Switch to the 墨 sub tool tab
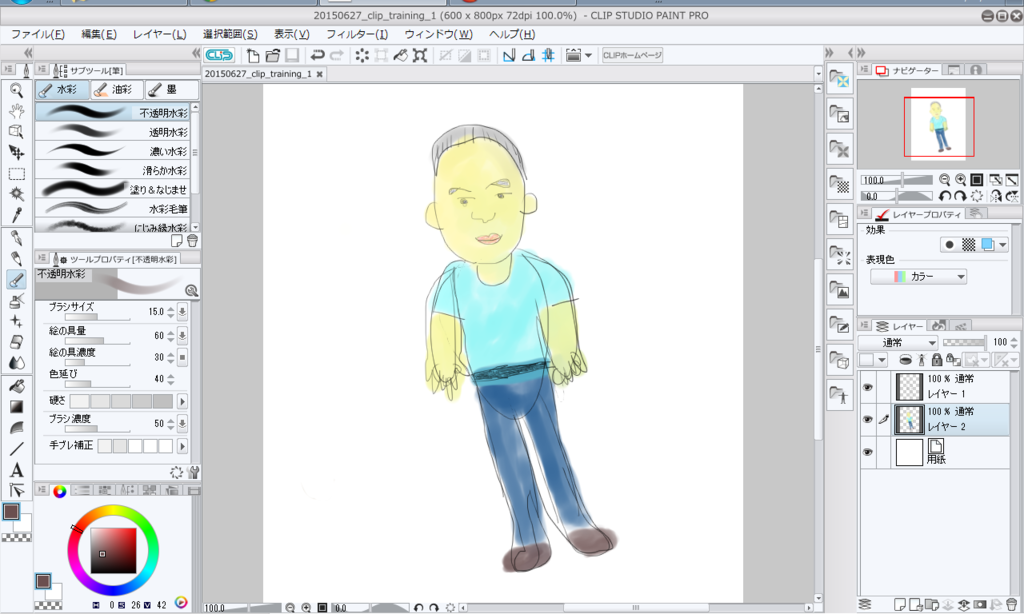The width and height of the screenshot is (1024, 614). tap(171, 89)
